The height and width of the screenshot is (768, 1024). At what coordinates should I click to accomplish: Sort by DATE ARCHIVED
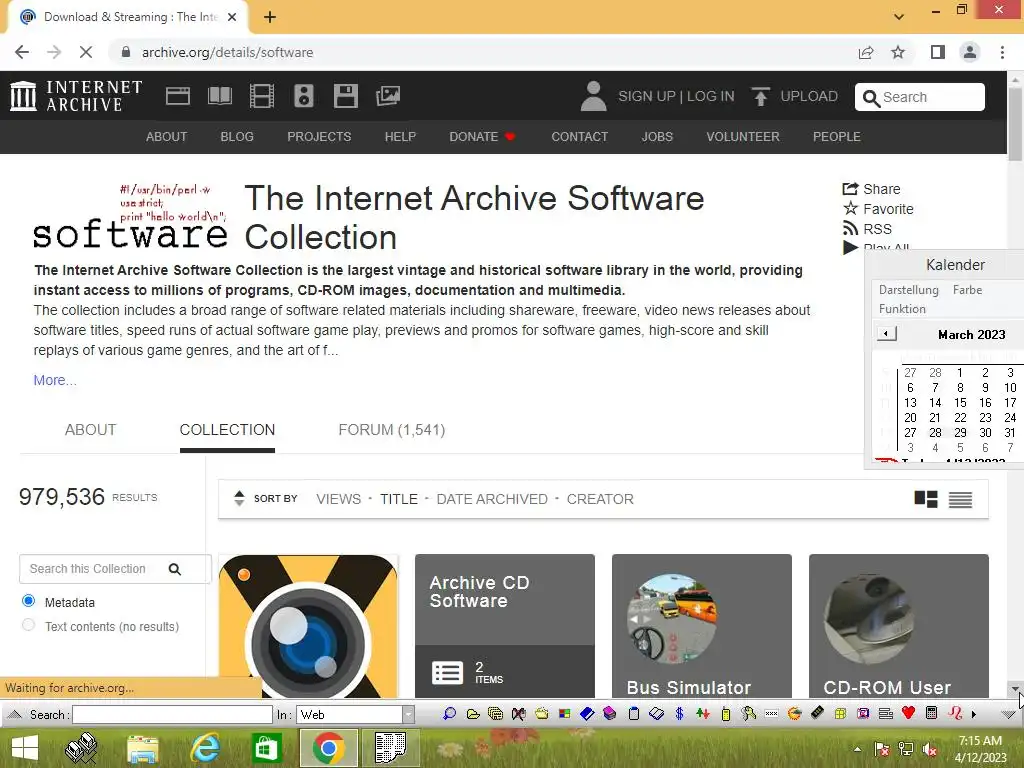tap(492, 499)
